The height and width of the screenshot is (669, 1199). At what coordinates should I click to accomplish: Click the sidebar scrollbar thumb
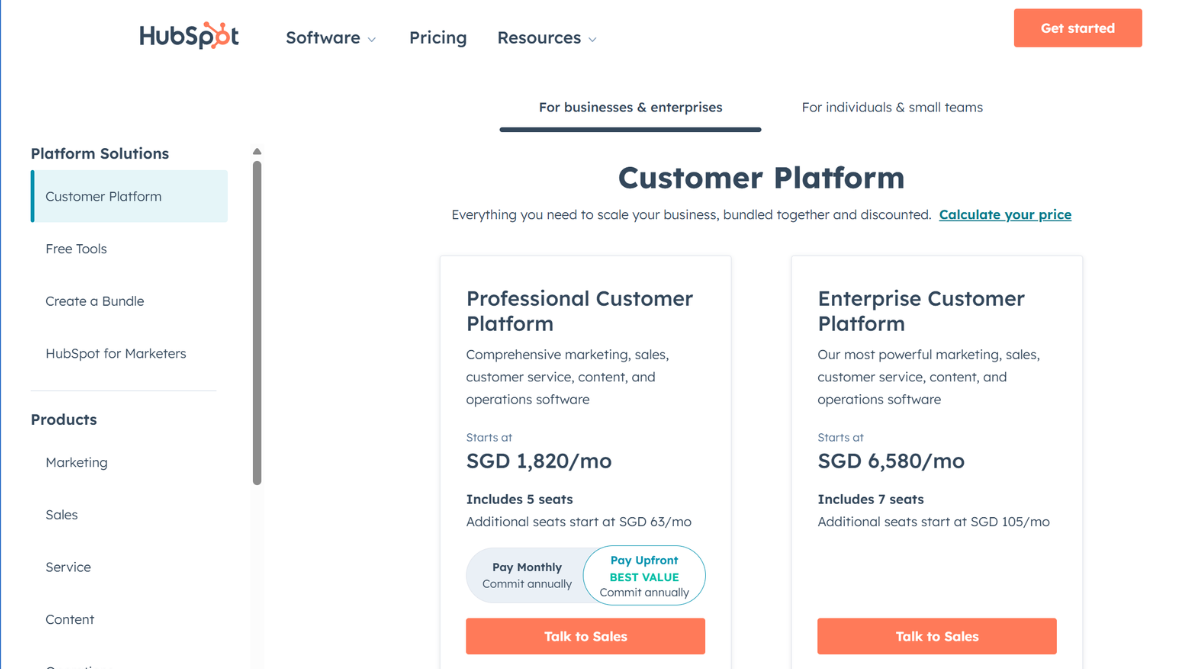coord(257,323)
